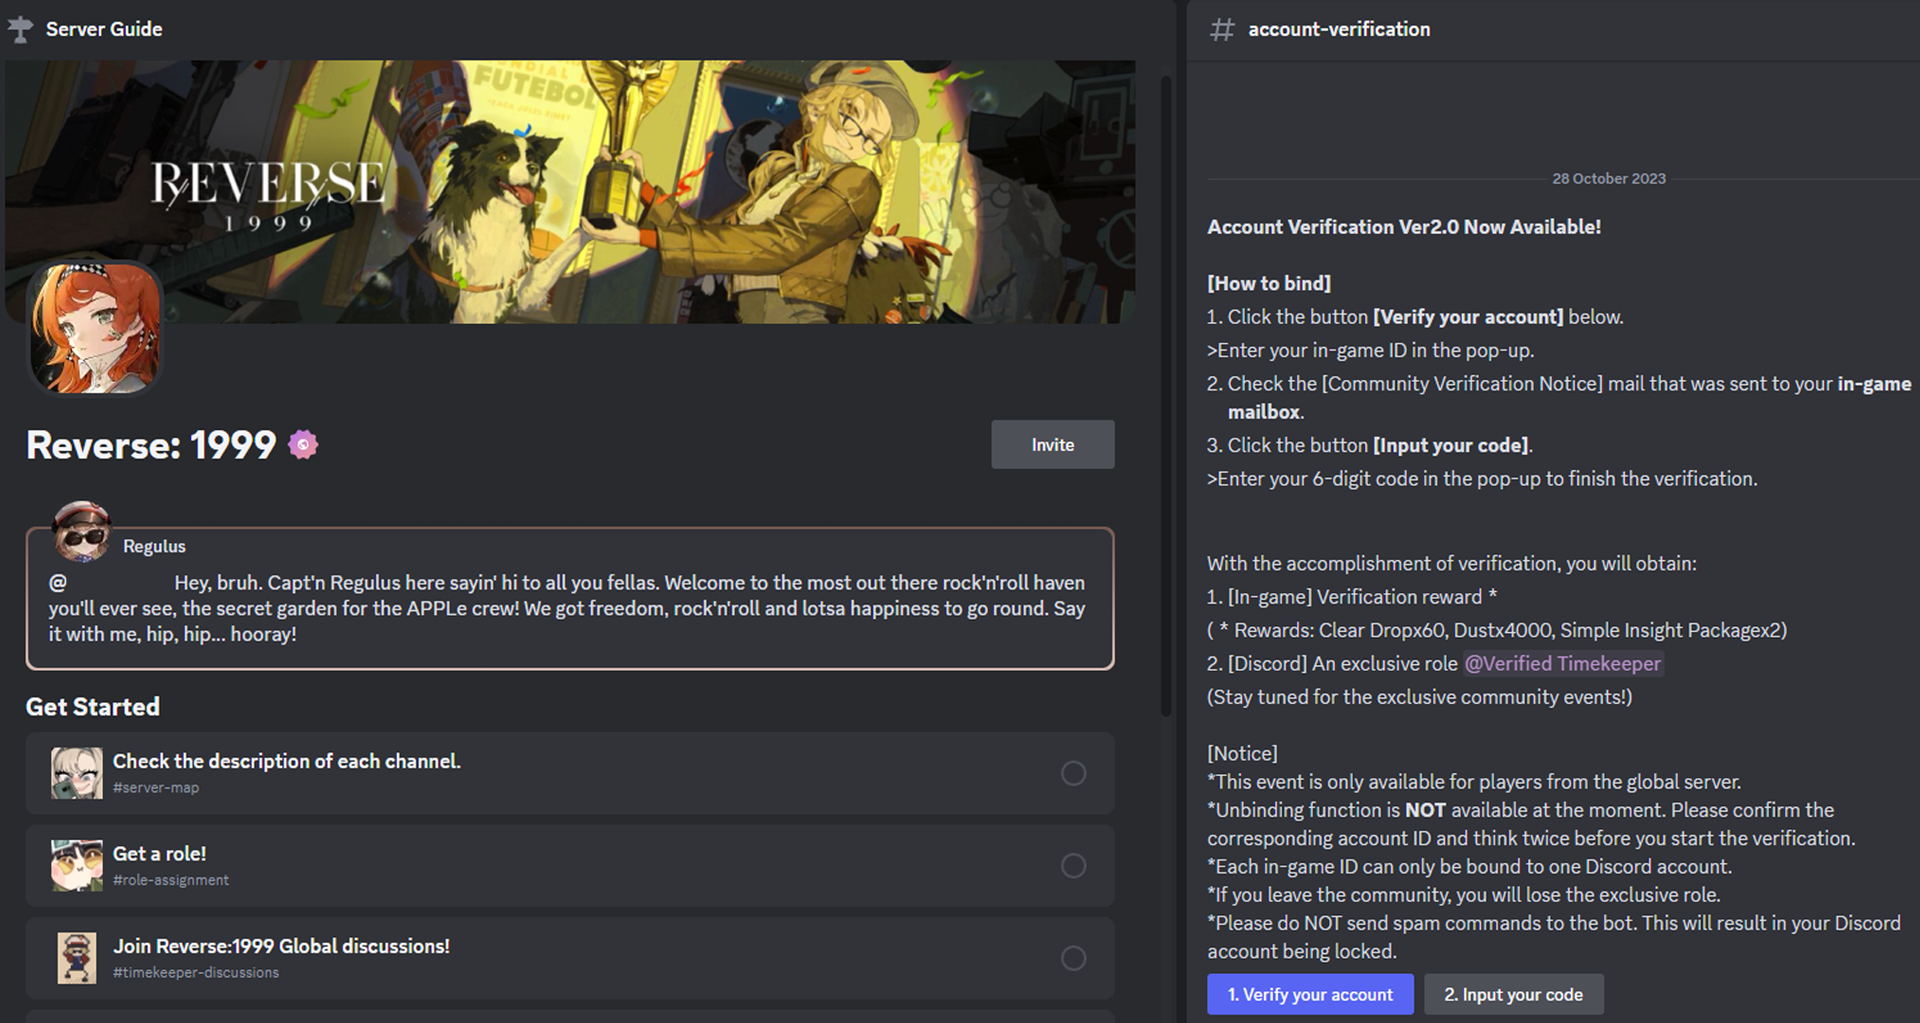The height and width of the screenshot is (1023, 1920).
Task: Open the #timekeeper-discussions channel link
Action: pos(196,973)
